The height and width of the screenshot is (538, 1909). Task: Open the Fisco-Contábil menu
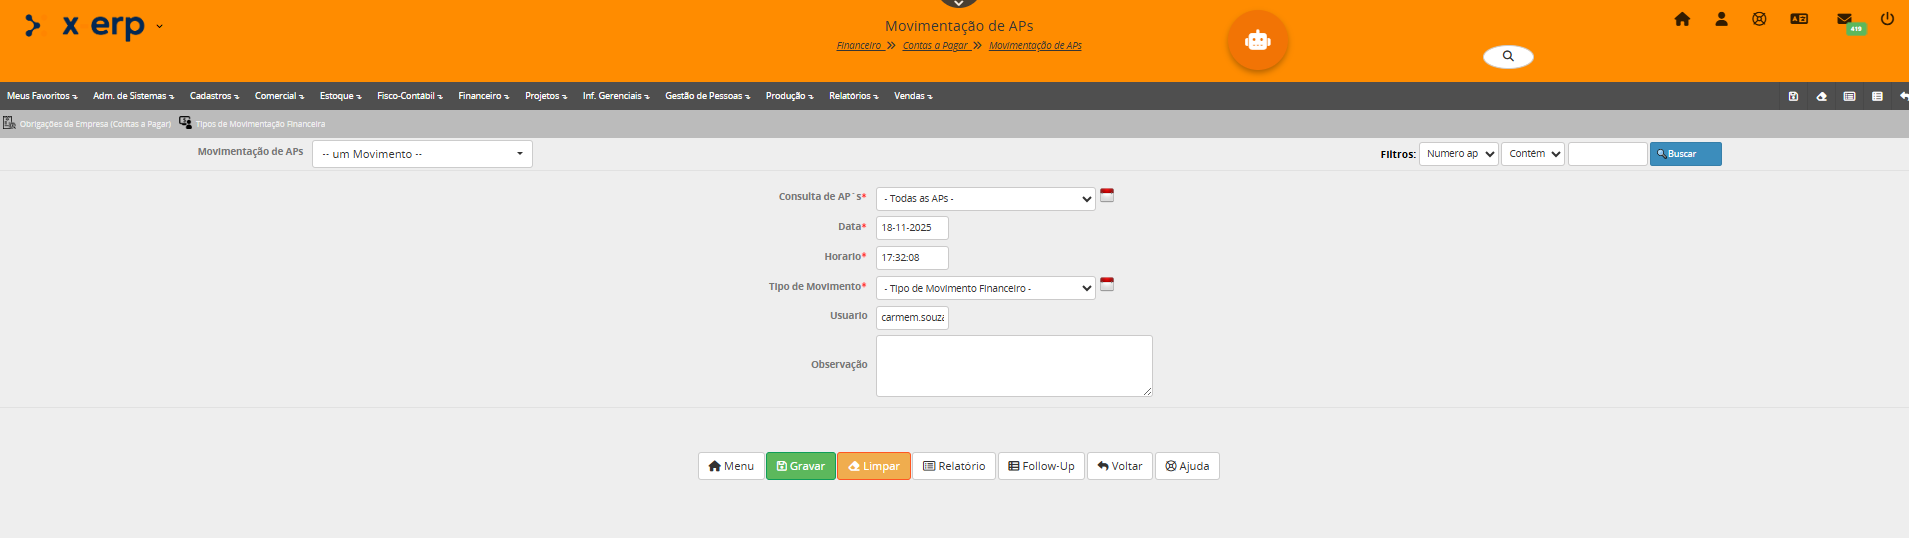tap(409, 96)
